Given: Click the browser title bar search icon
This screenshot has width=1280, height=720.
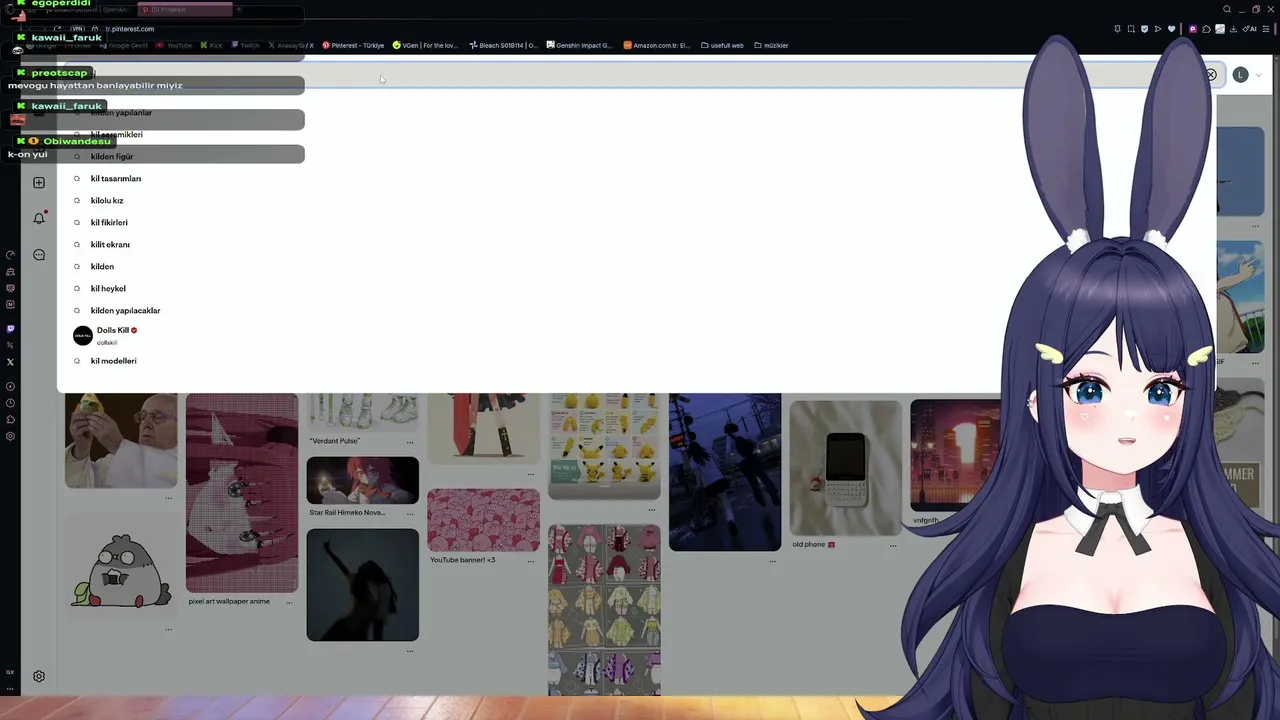Looking at the screenshot, I should coord(1227,10).
